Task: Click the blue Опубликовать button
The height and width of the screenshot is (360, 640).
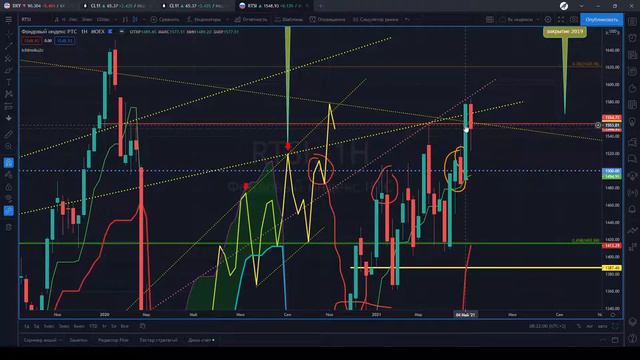Action: (x=602, y=19)
